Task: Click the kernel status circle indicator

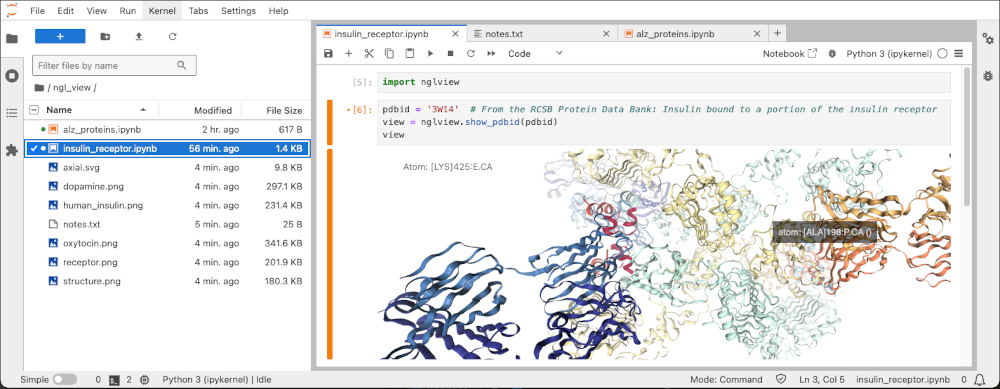Action: click(x=943, y=54)
